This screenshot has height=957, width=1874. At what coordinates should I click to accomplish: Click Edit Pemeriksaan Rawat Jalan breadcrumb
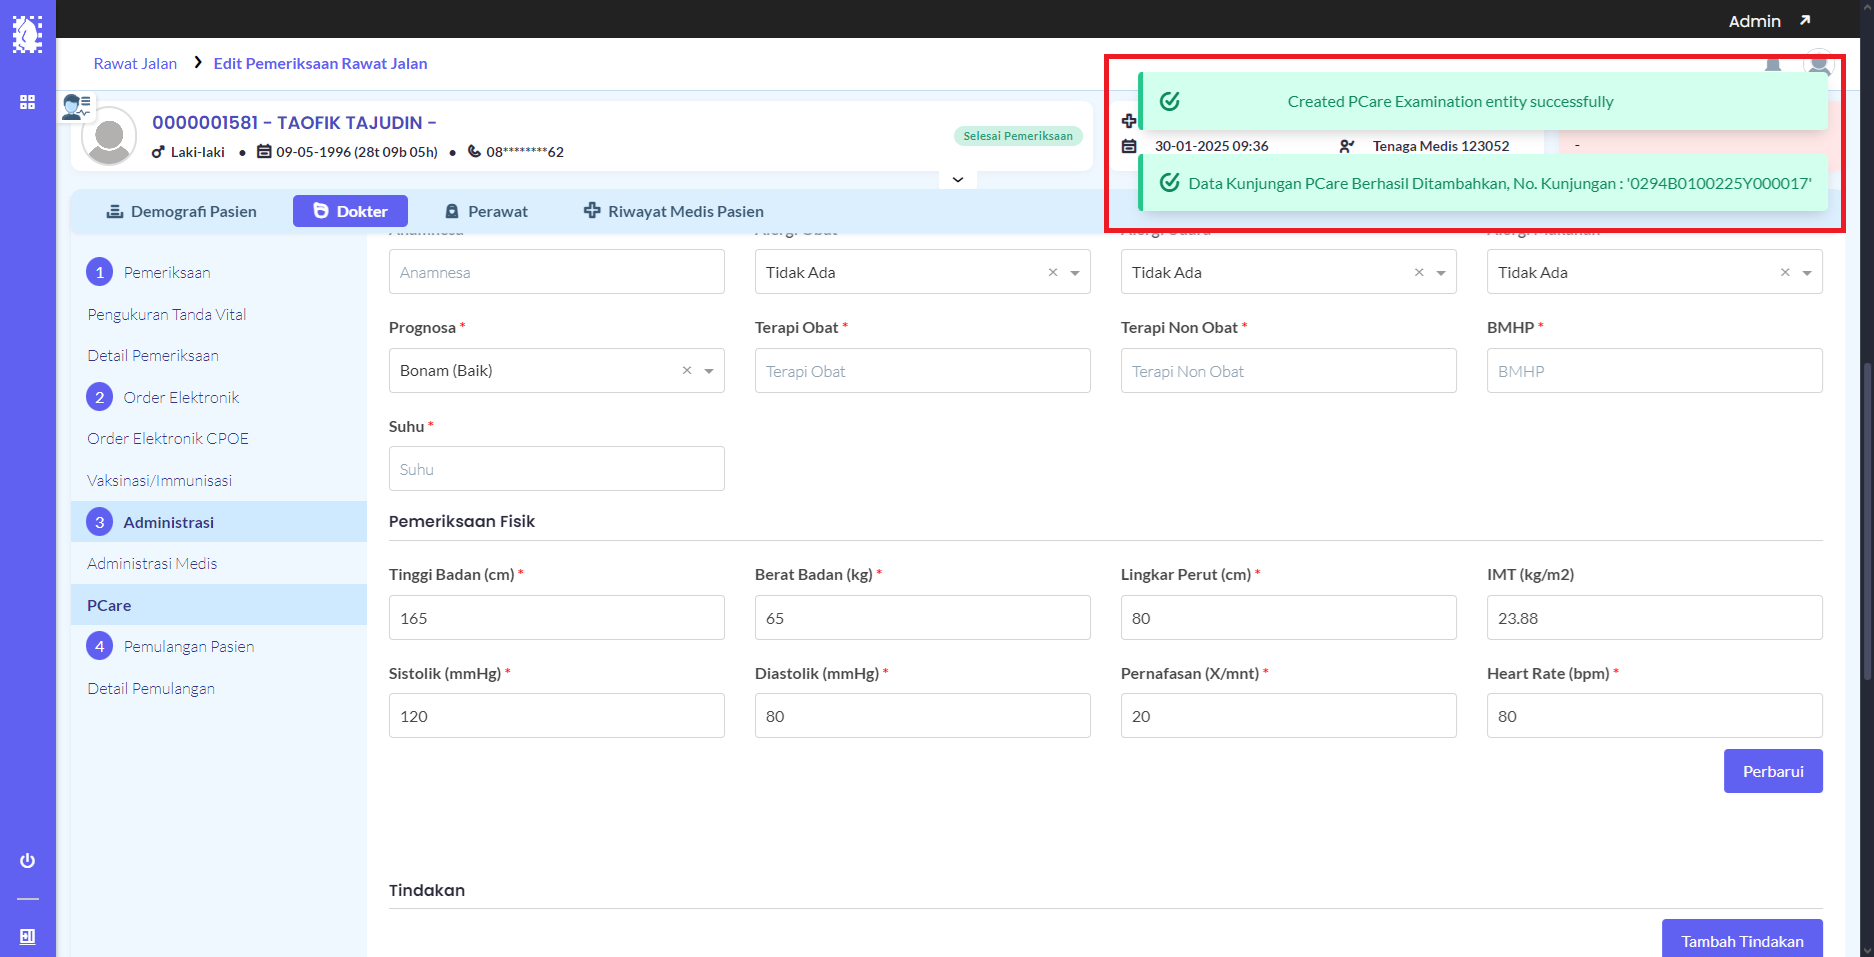pyautogui.click(x=320, y=63)
